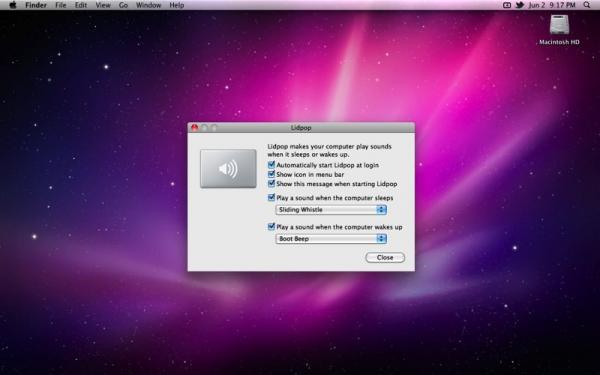The image size is (600, 375).
Task: Toggle Show icon in menu bar
Action: [271, 174]
